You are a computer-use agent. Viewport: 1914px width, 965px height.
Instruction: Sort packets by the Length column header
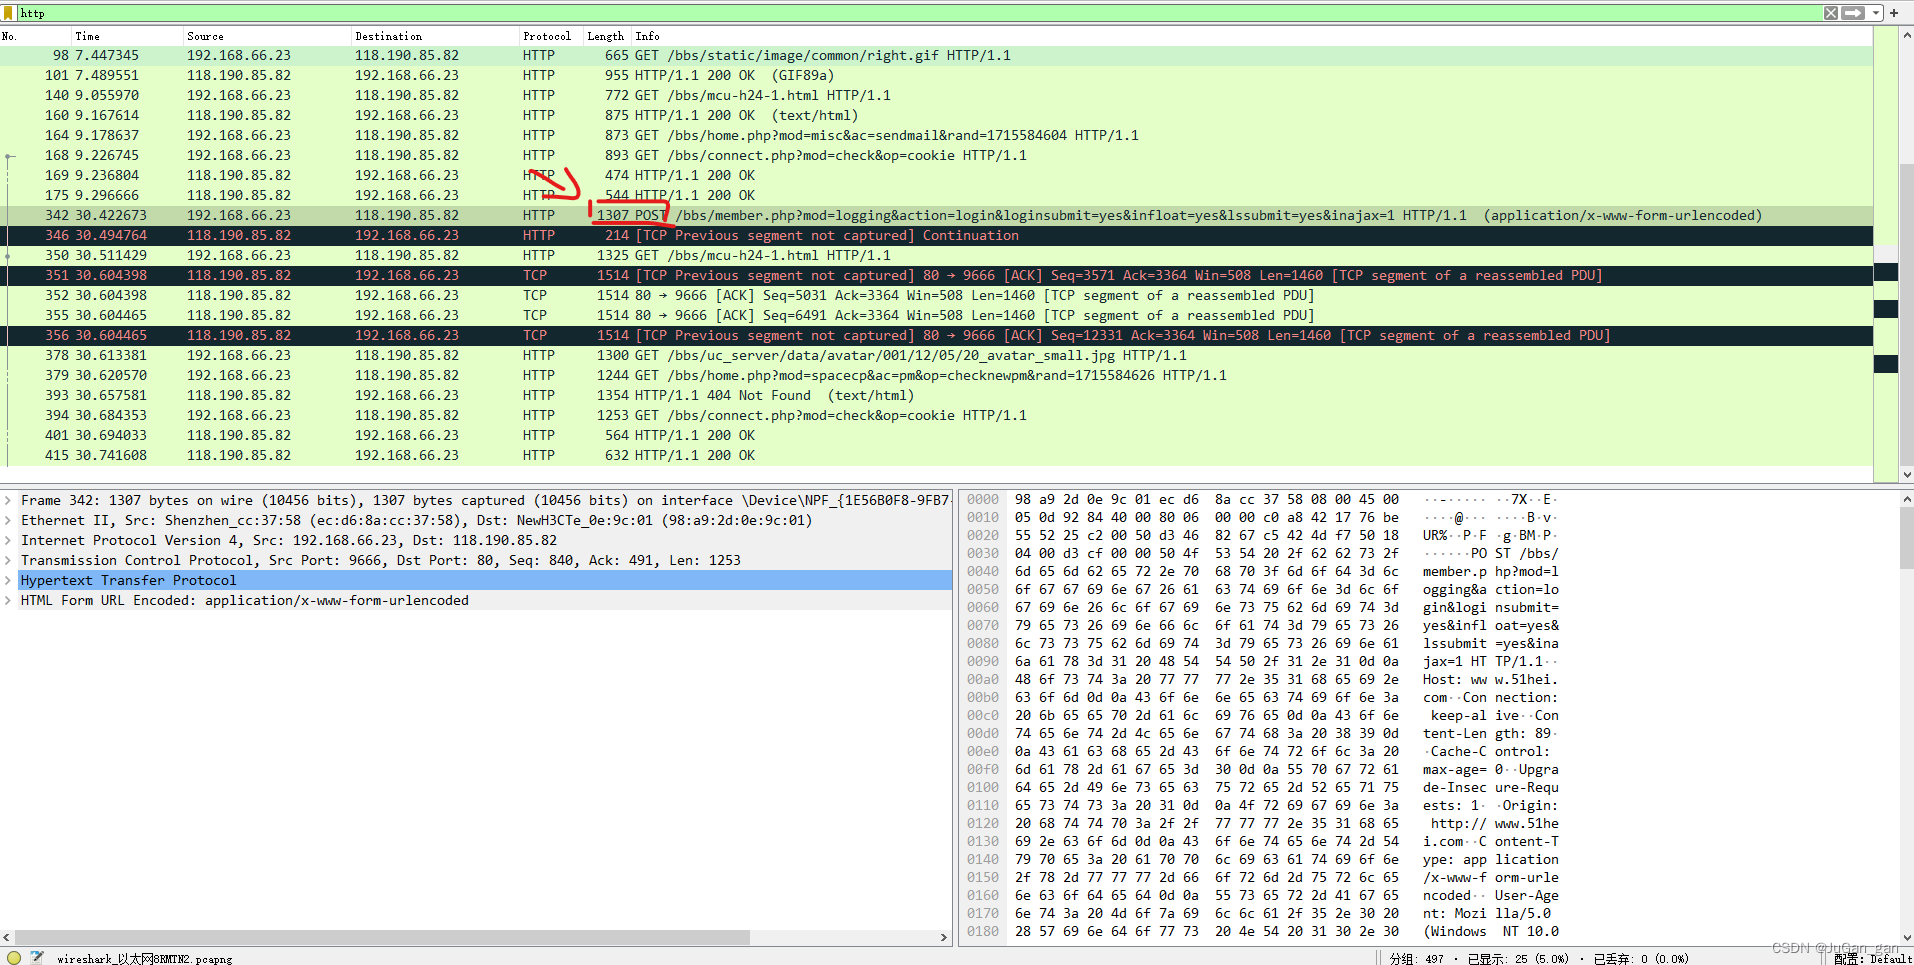605,36
